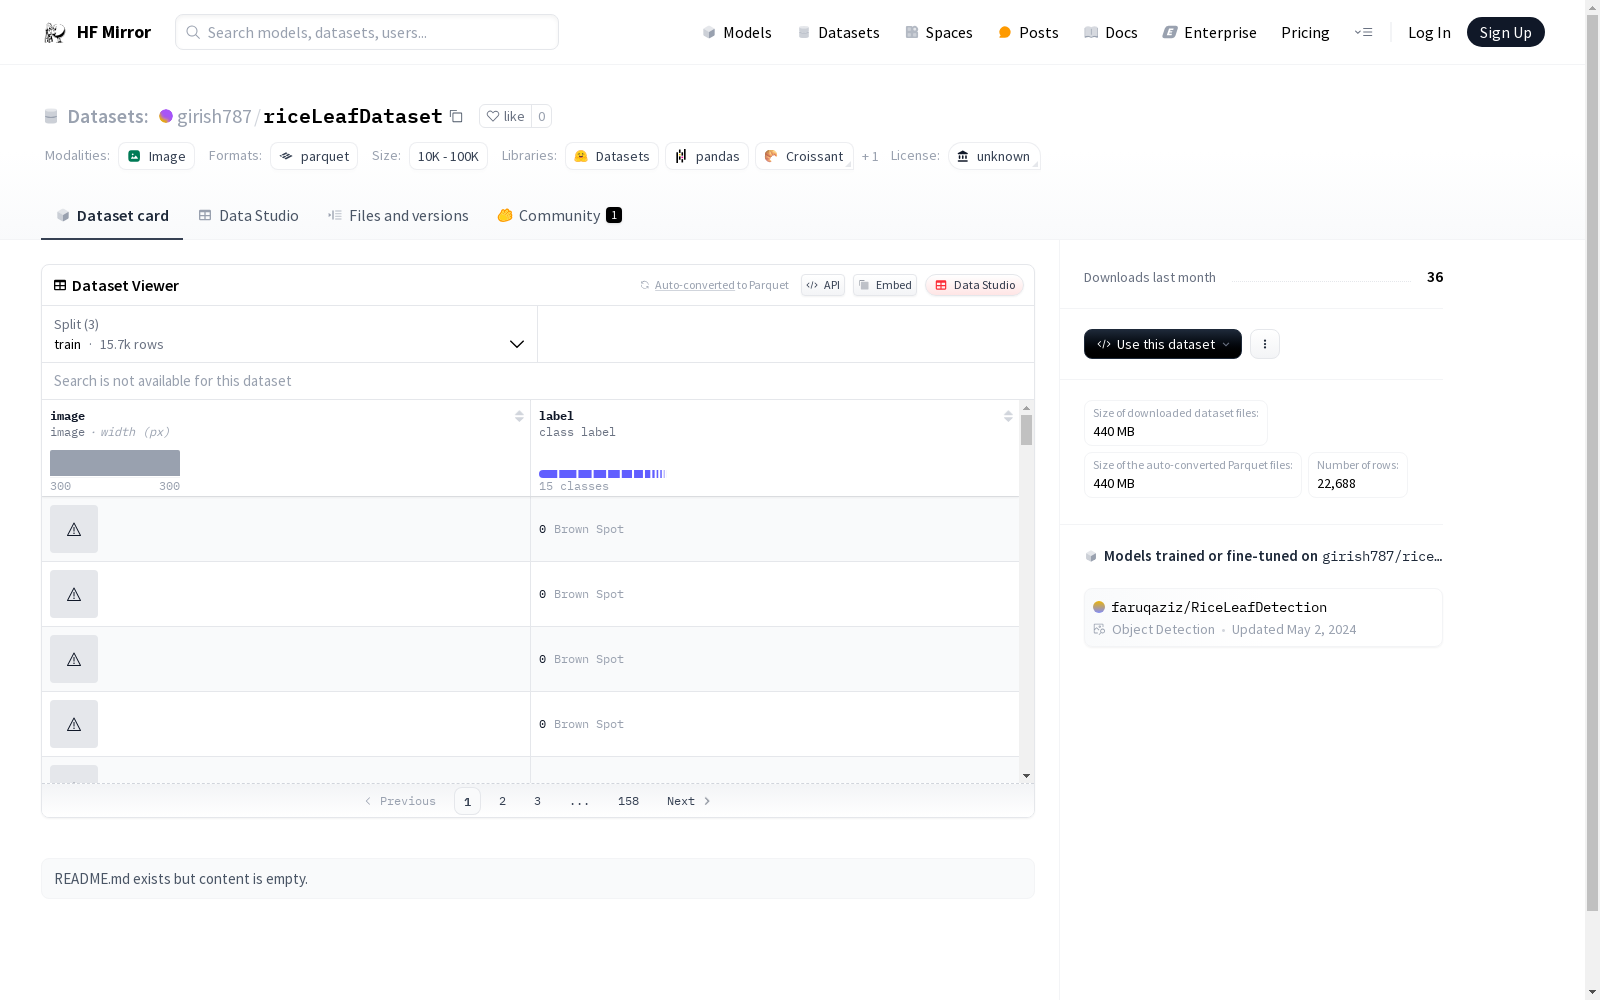Image resolution: width=1600 pixels, height=1000 pixels.
Task: Click the table scrollbar up arrow
Action: pyautogui.click(x=1026, y=408)
